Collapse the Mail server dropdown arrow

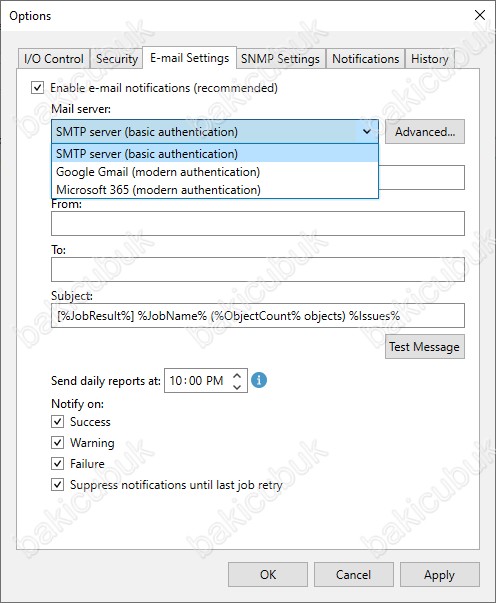(x=367, y=132)
